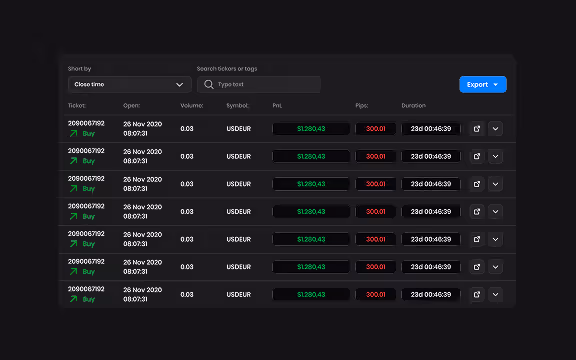Viewport: 576px width, 360px height.
Task: Click the Pips column header
Action: coord(361,106)
